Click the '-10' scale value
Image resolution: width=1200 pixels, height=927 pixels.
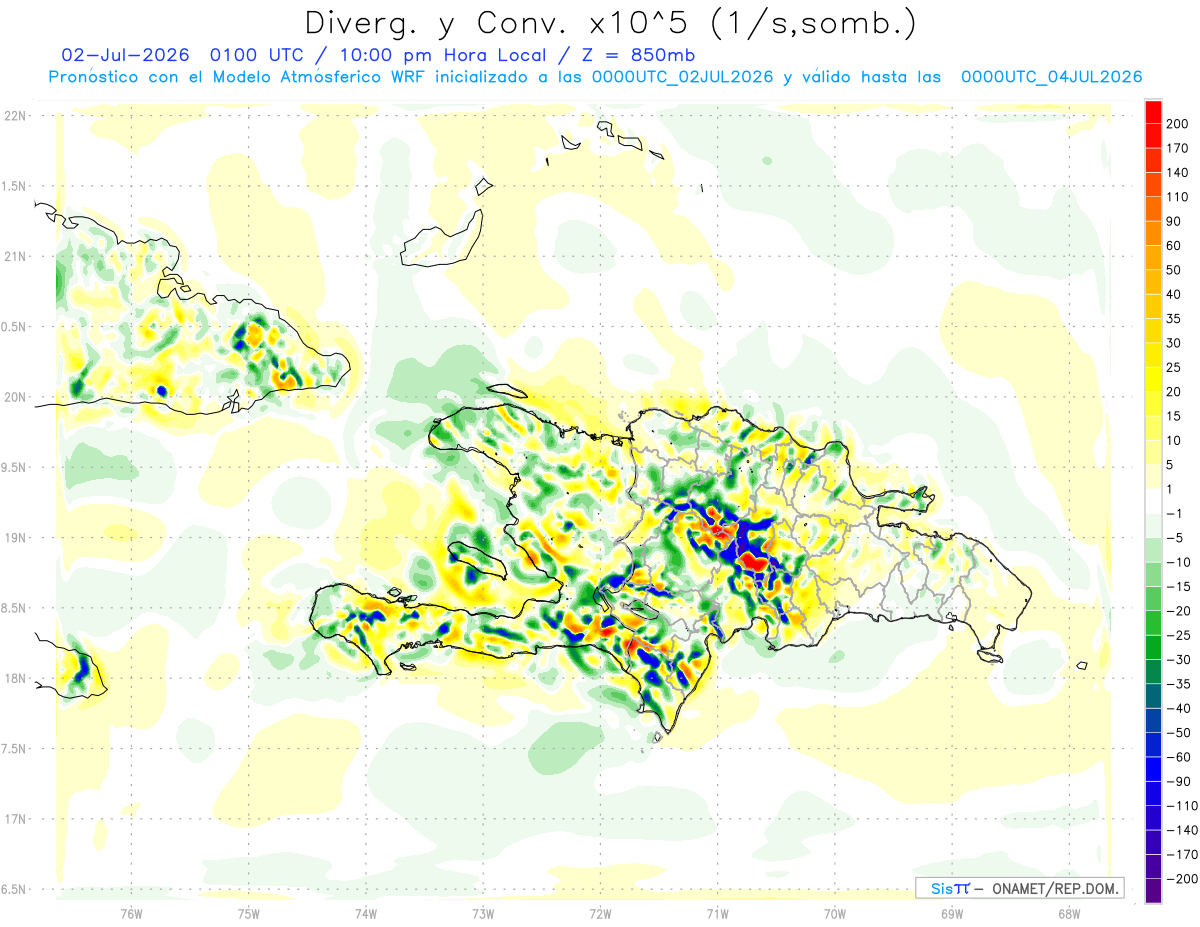(x=1181, y=562)
